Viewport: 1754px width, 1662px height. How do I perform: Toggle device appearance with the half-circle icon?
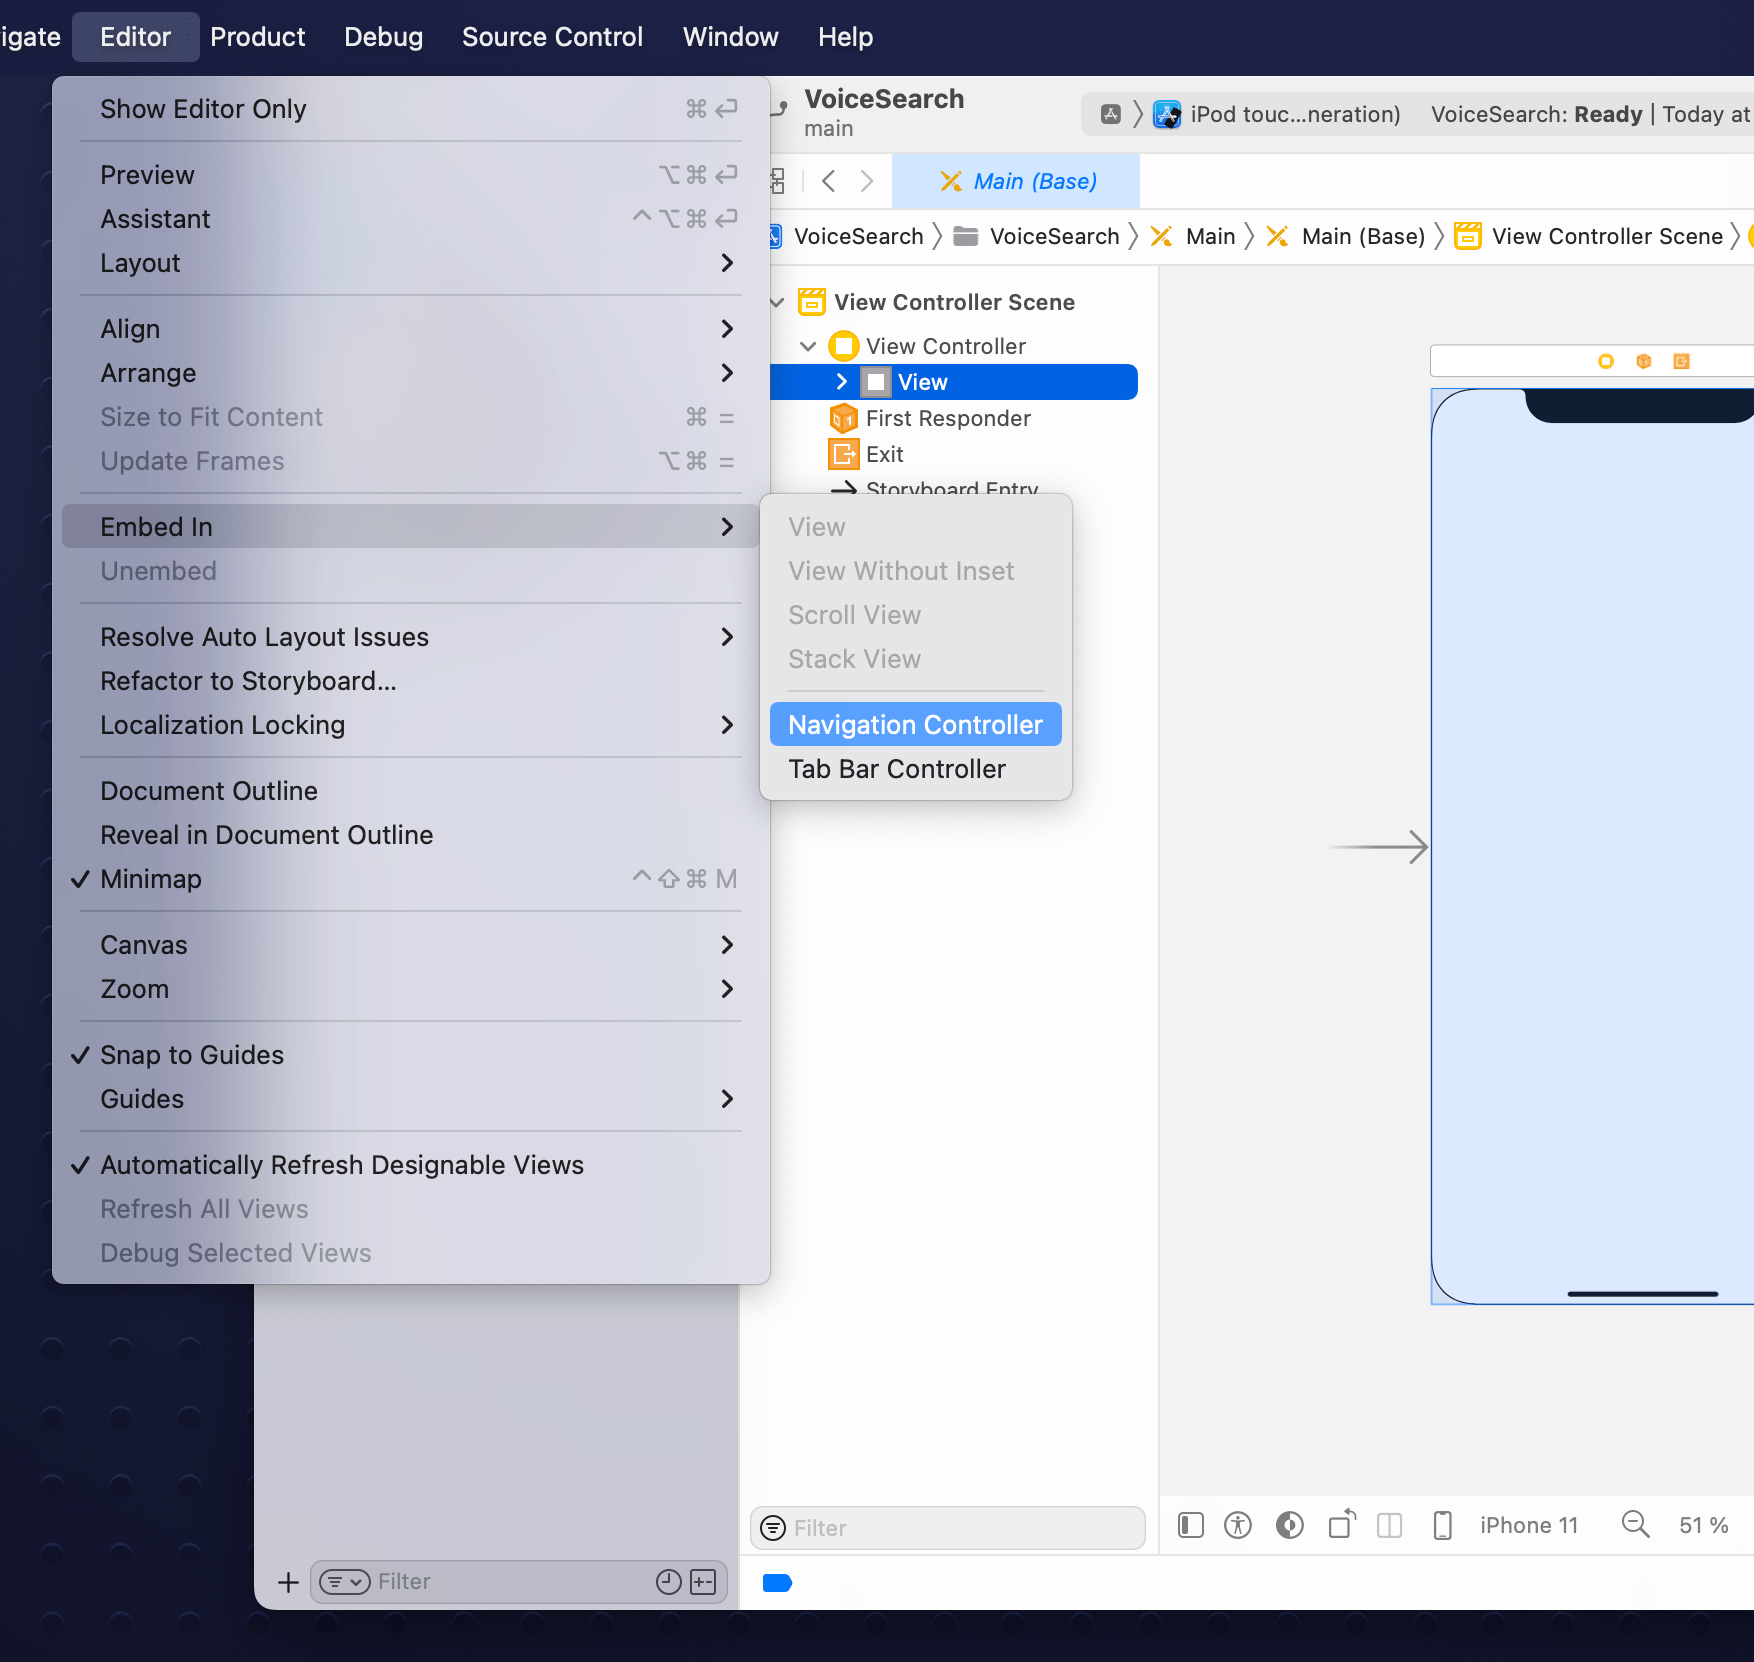coord(1289,1525)
